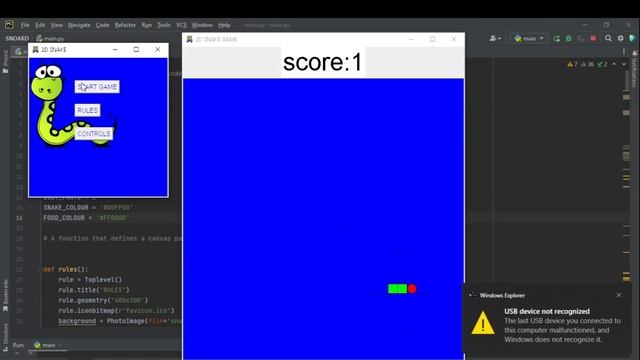
Task: Click the rule.iconbitmap code line
Action: pos(116,311)
